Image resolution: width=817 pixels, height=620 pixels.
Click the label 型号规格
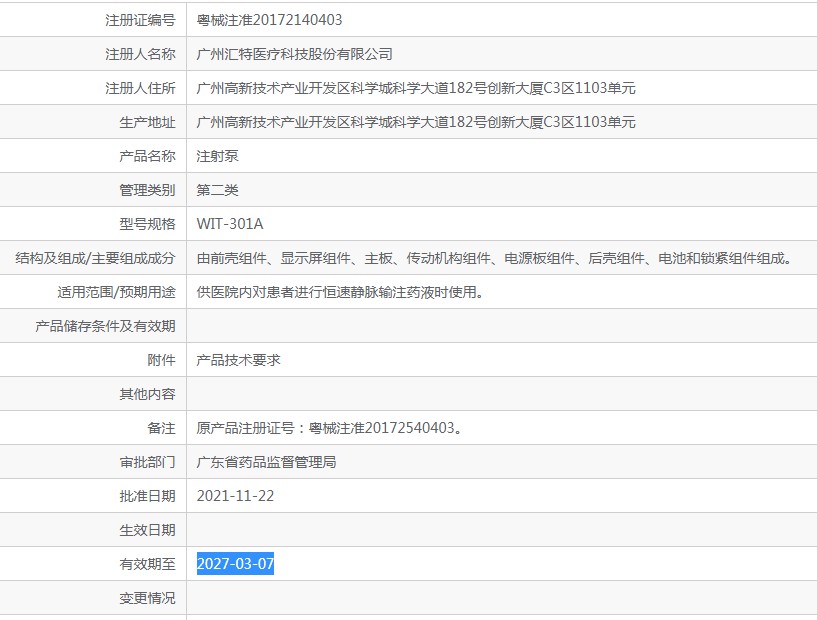click(147, 224)
